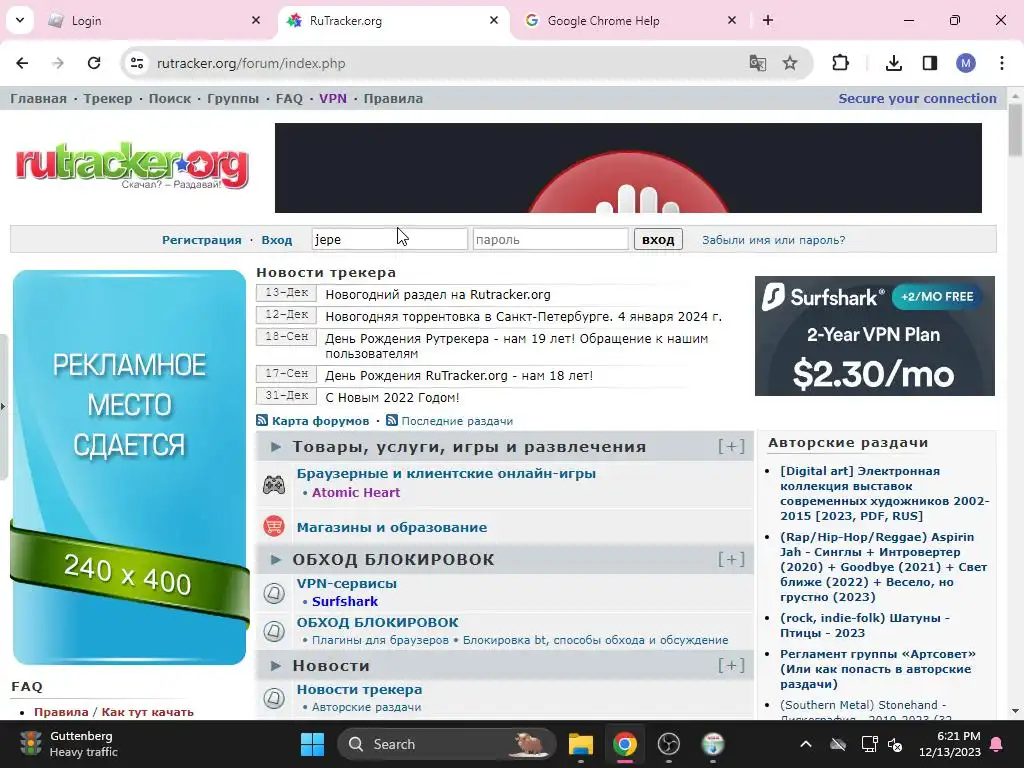Click the вход login button
Screen dimensions: 1024x768
coord(658,239)
